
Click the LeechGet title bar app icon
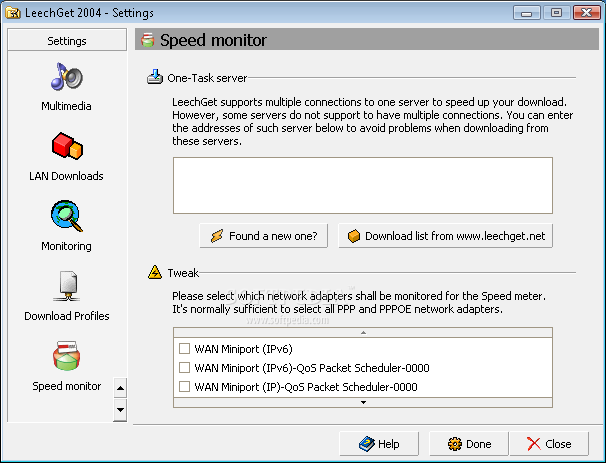[13, 13]
